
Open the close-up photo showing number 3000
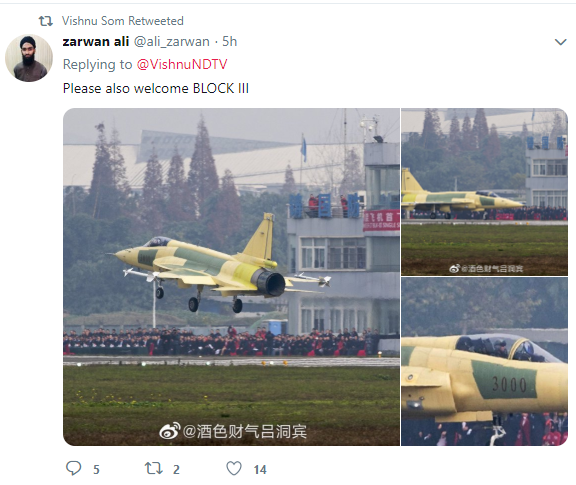484,362
